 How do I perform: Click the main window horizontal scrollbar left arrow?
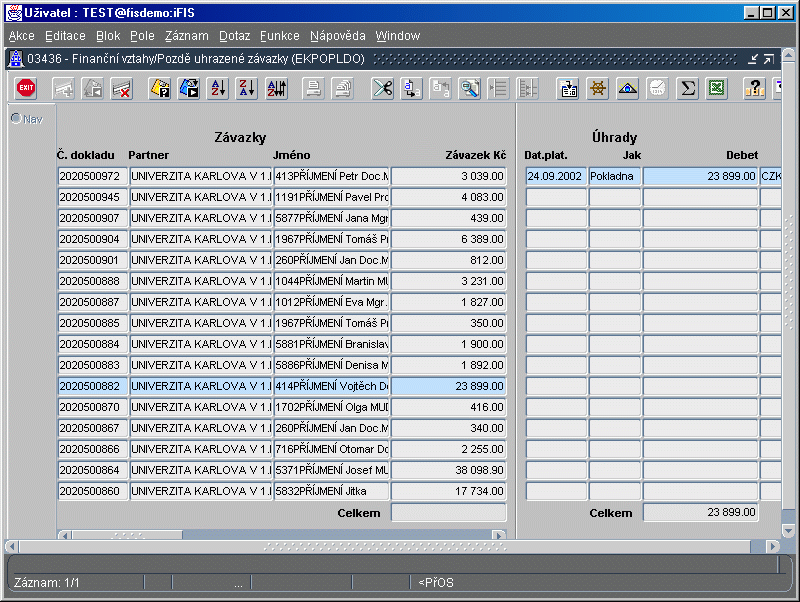tap(12, 546)
